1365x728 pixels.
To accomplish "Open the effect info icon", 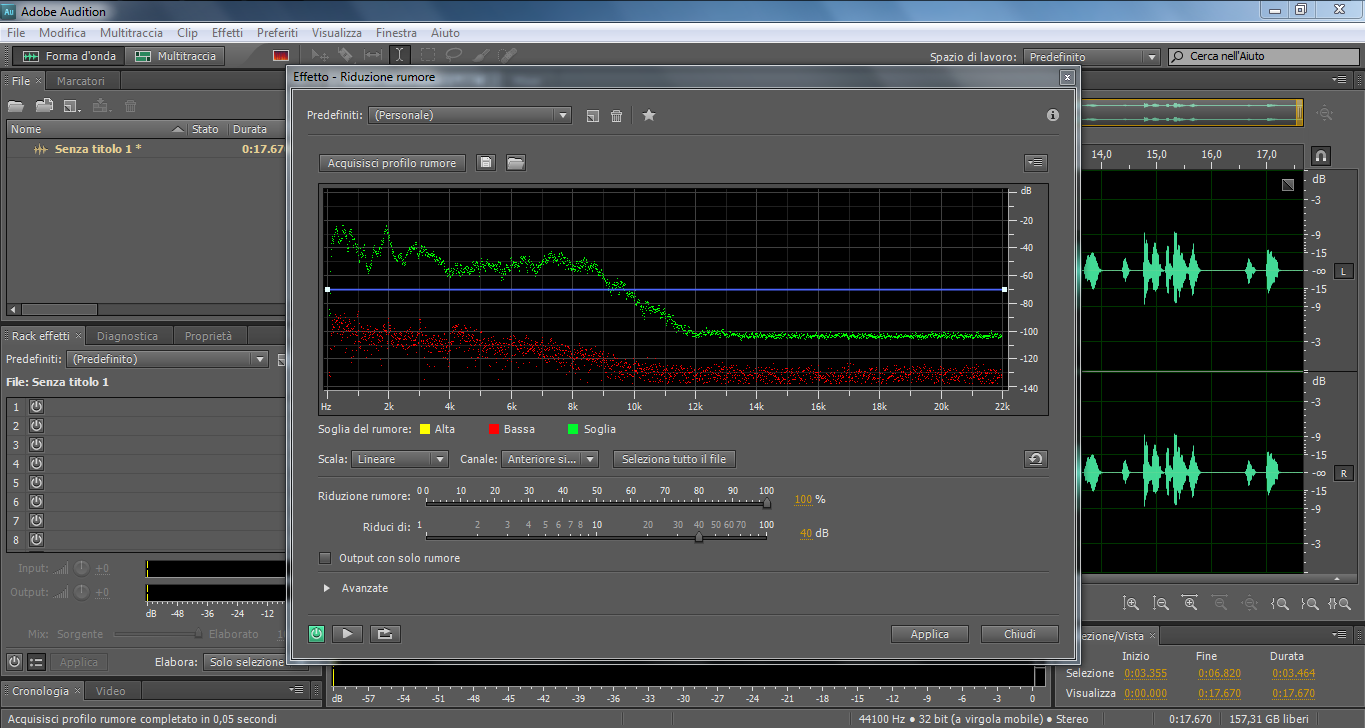I will (x=1053, y=115).
